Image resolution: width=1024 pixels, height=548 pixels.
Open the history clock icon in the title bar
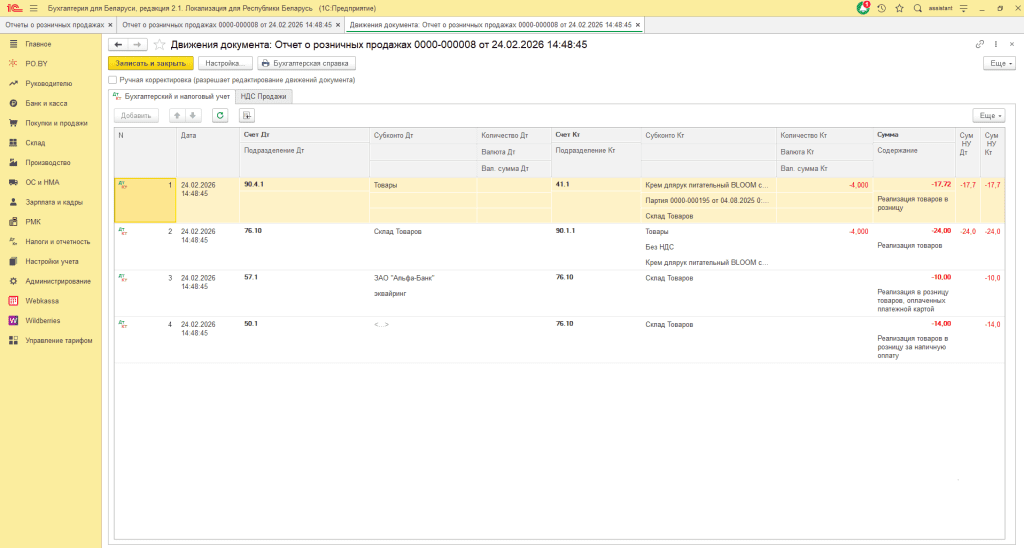pyautogui.click(x=882, y=7)
